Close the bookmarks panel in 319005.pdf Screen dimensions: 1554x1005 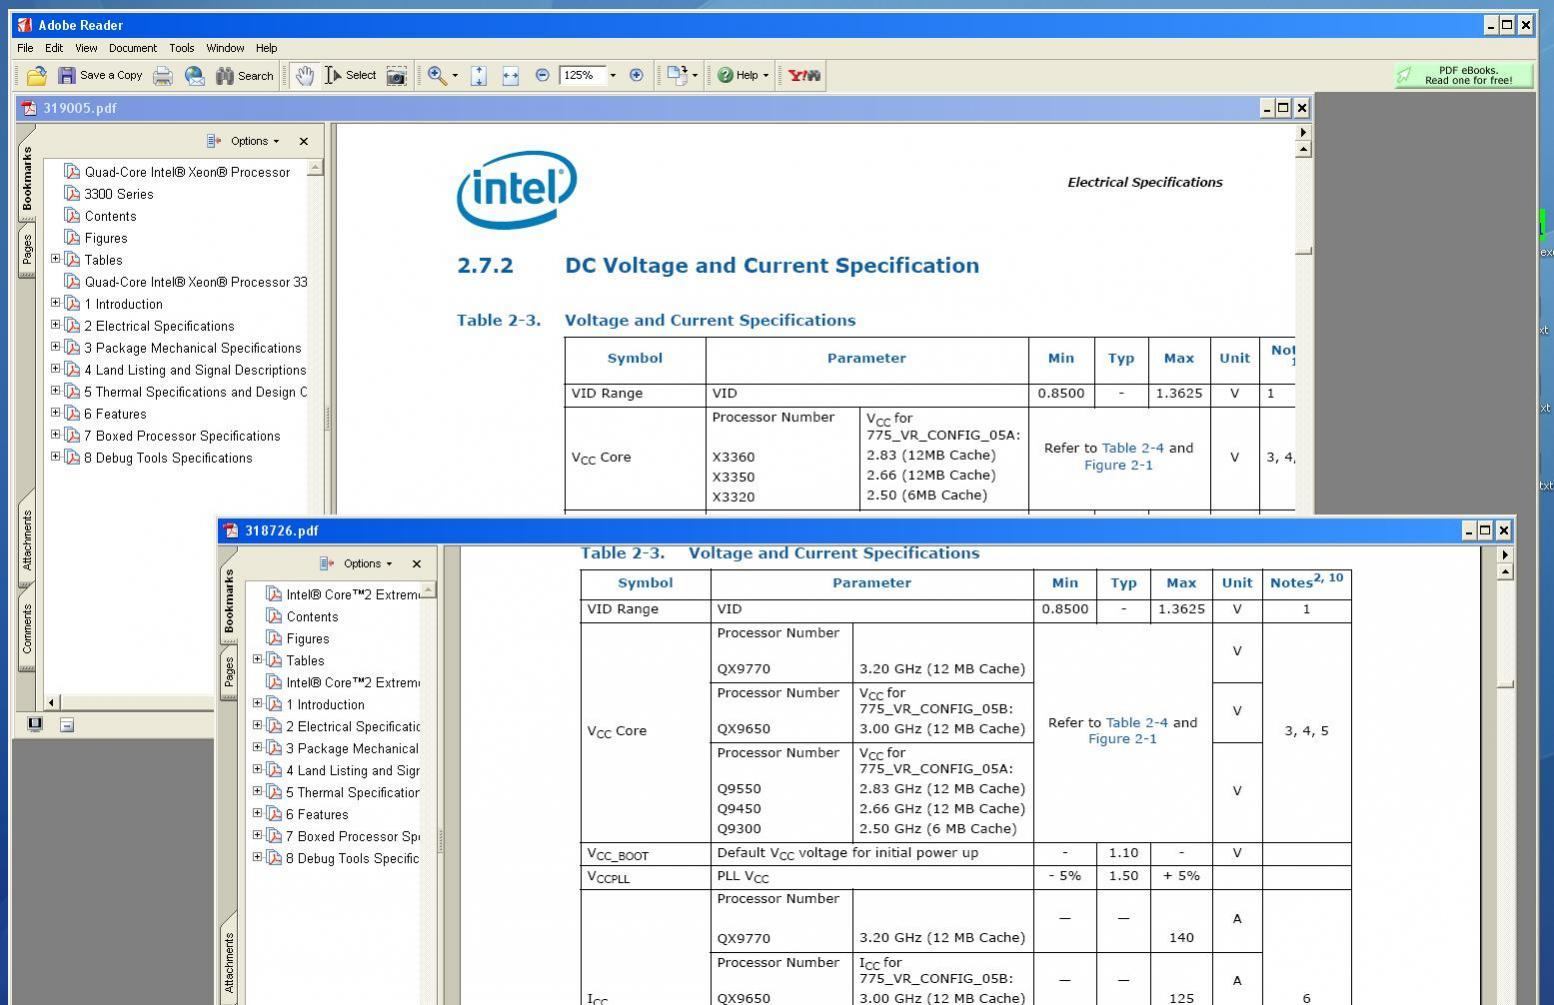pyautogui.click(x=304, y=141)
